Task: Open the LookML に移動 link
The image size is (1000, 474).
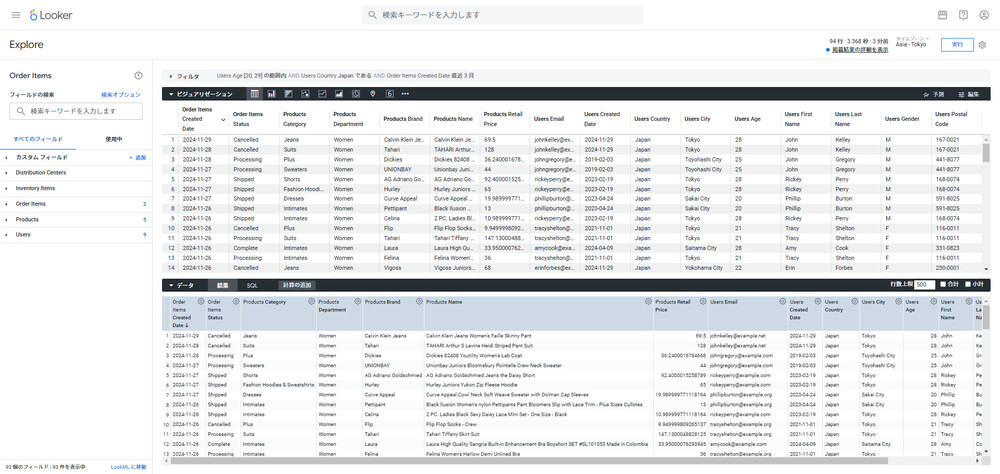Action: click(x=128, y=467)
